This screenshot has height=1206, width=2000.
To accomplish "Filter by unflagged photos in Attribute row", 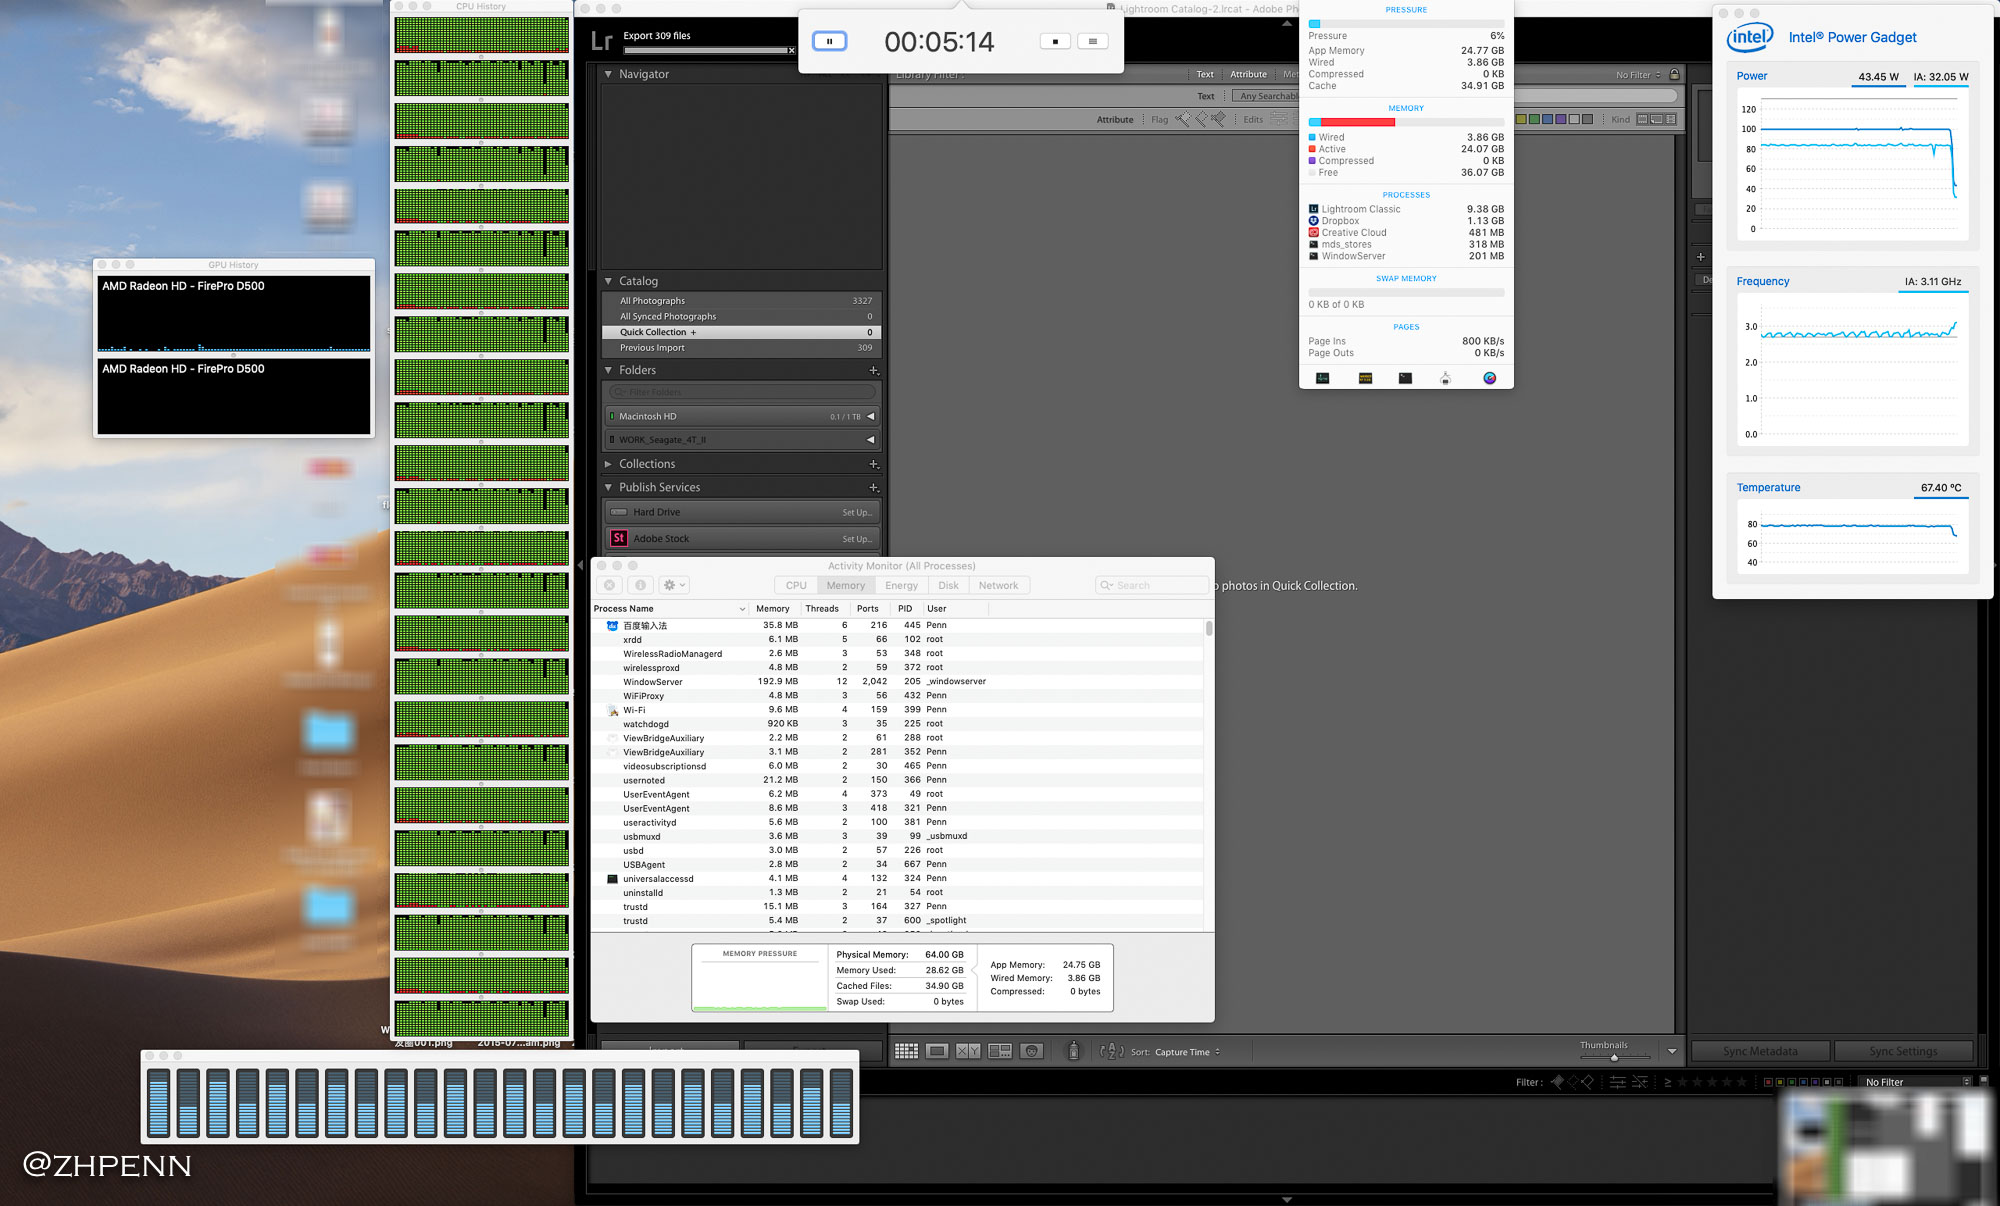I will (1201, 119).
